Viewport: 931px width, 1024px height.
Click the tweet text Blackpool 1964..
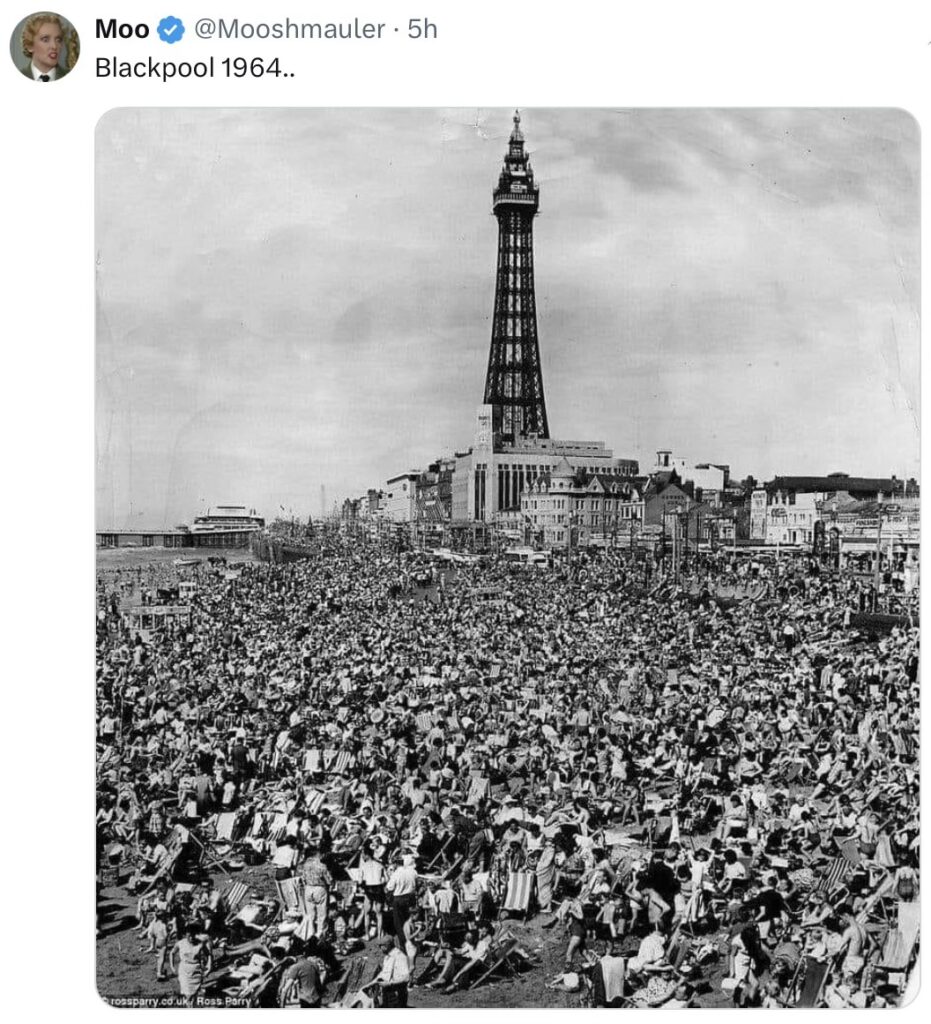195,68
